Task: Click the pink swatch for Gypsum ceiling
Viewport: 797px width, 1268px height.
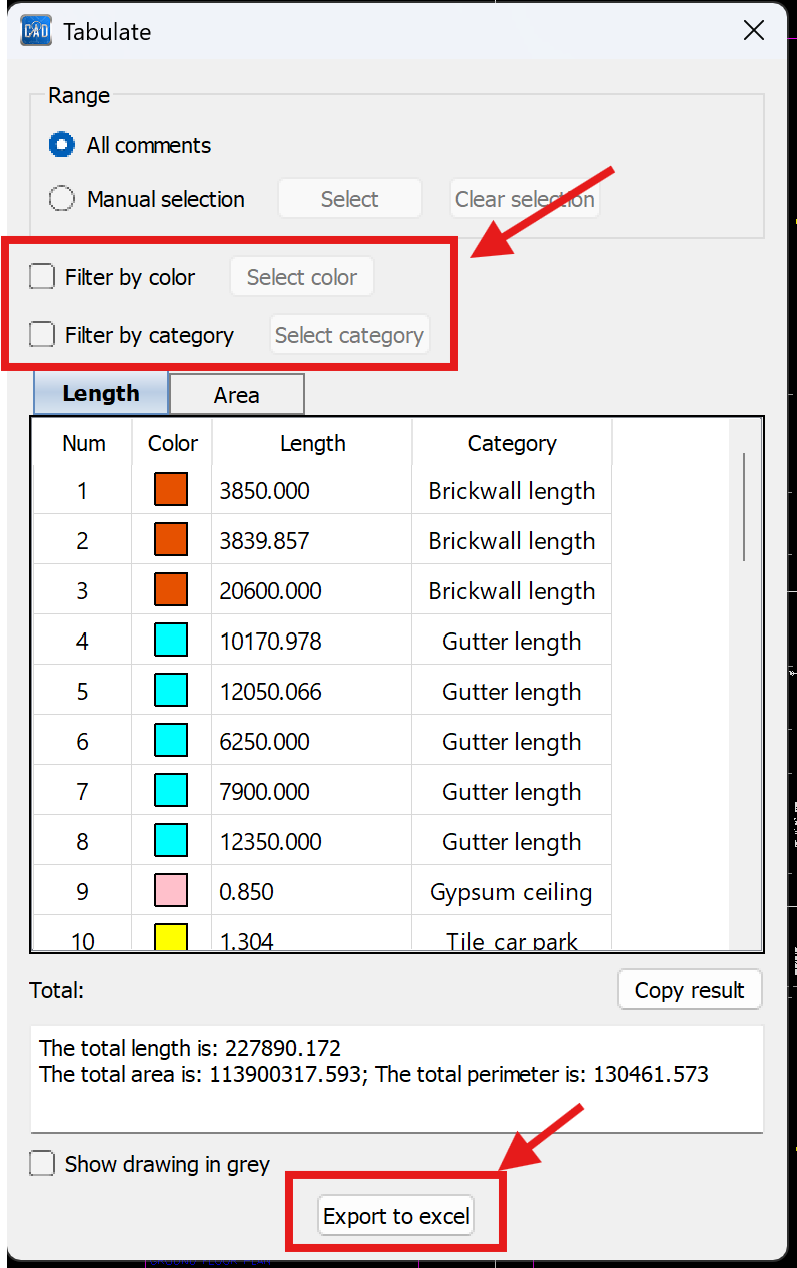Action: coord(171,891)
